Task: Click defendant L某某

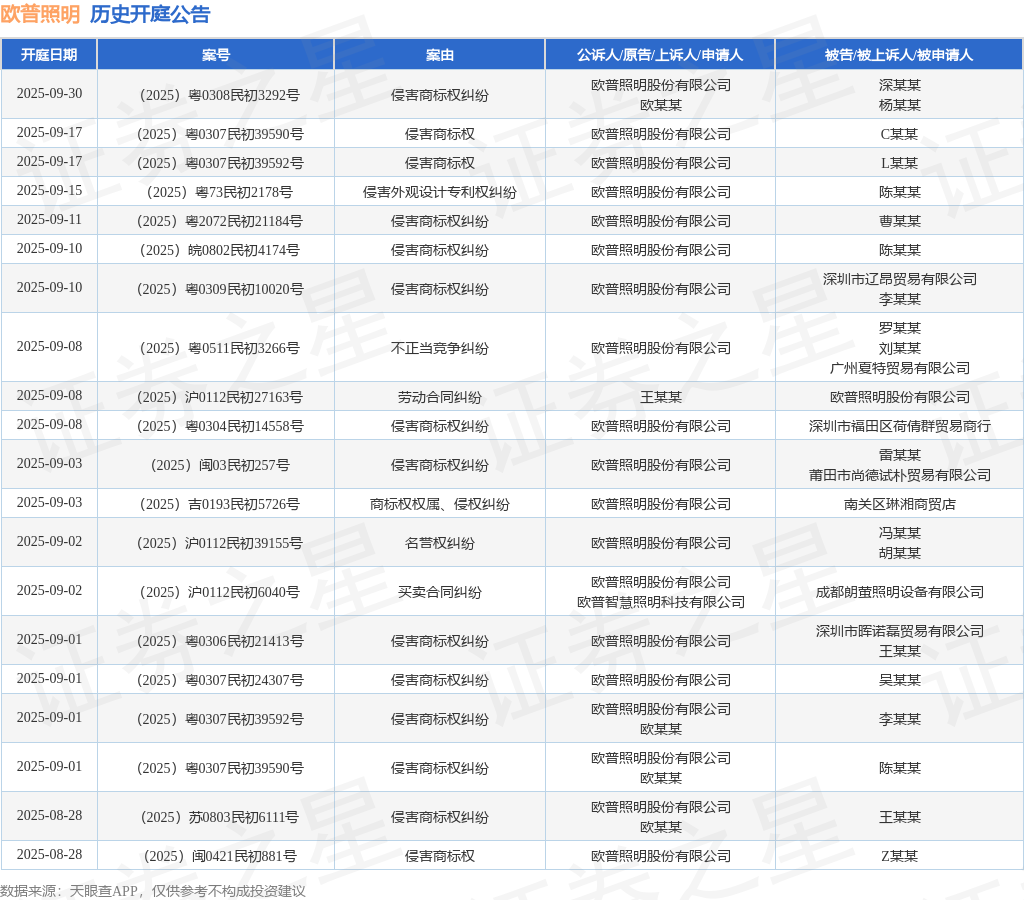Action: coord(899,163)
